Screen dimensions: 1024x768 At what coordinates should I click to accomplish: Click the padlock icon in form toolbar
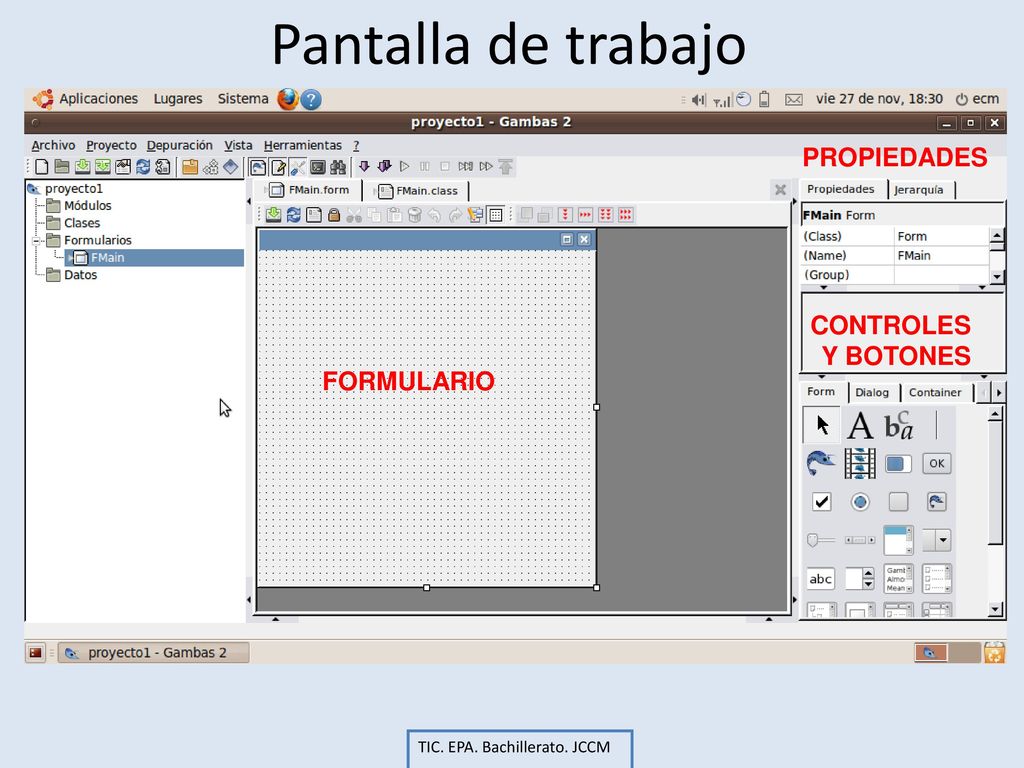[334, 215]
